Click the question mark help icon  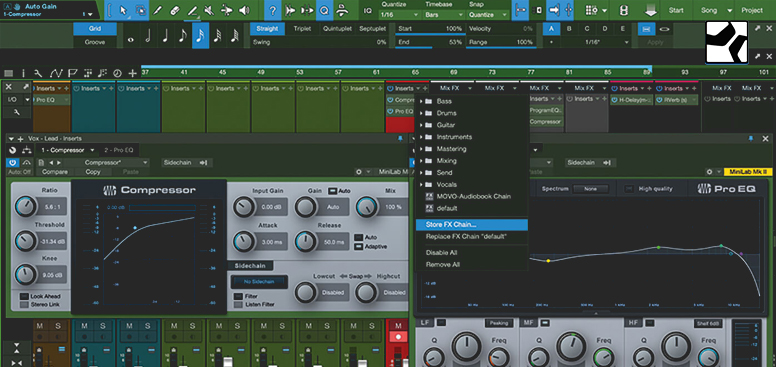pyautogui.click(x=273, y=10)
